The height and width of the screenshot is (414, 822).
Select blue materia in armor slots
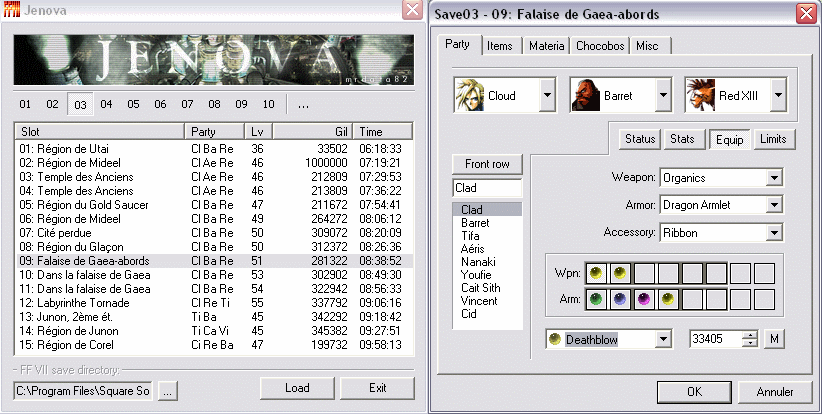(620, 299)
